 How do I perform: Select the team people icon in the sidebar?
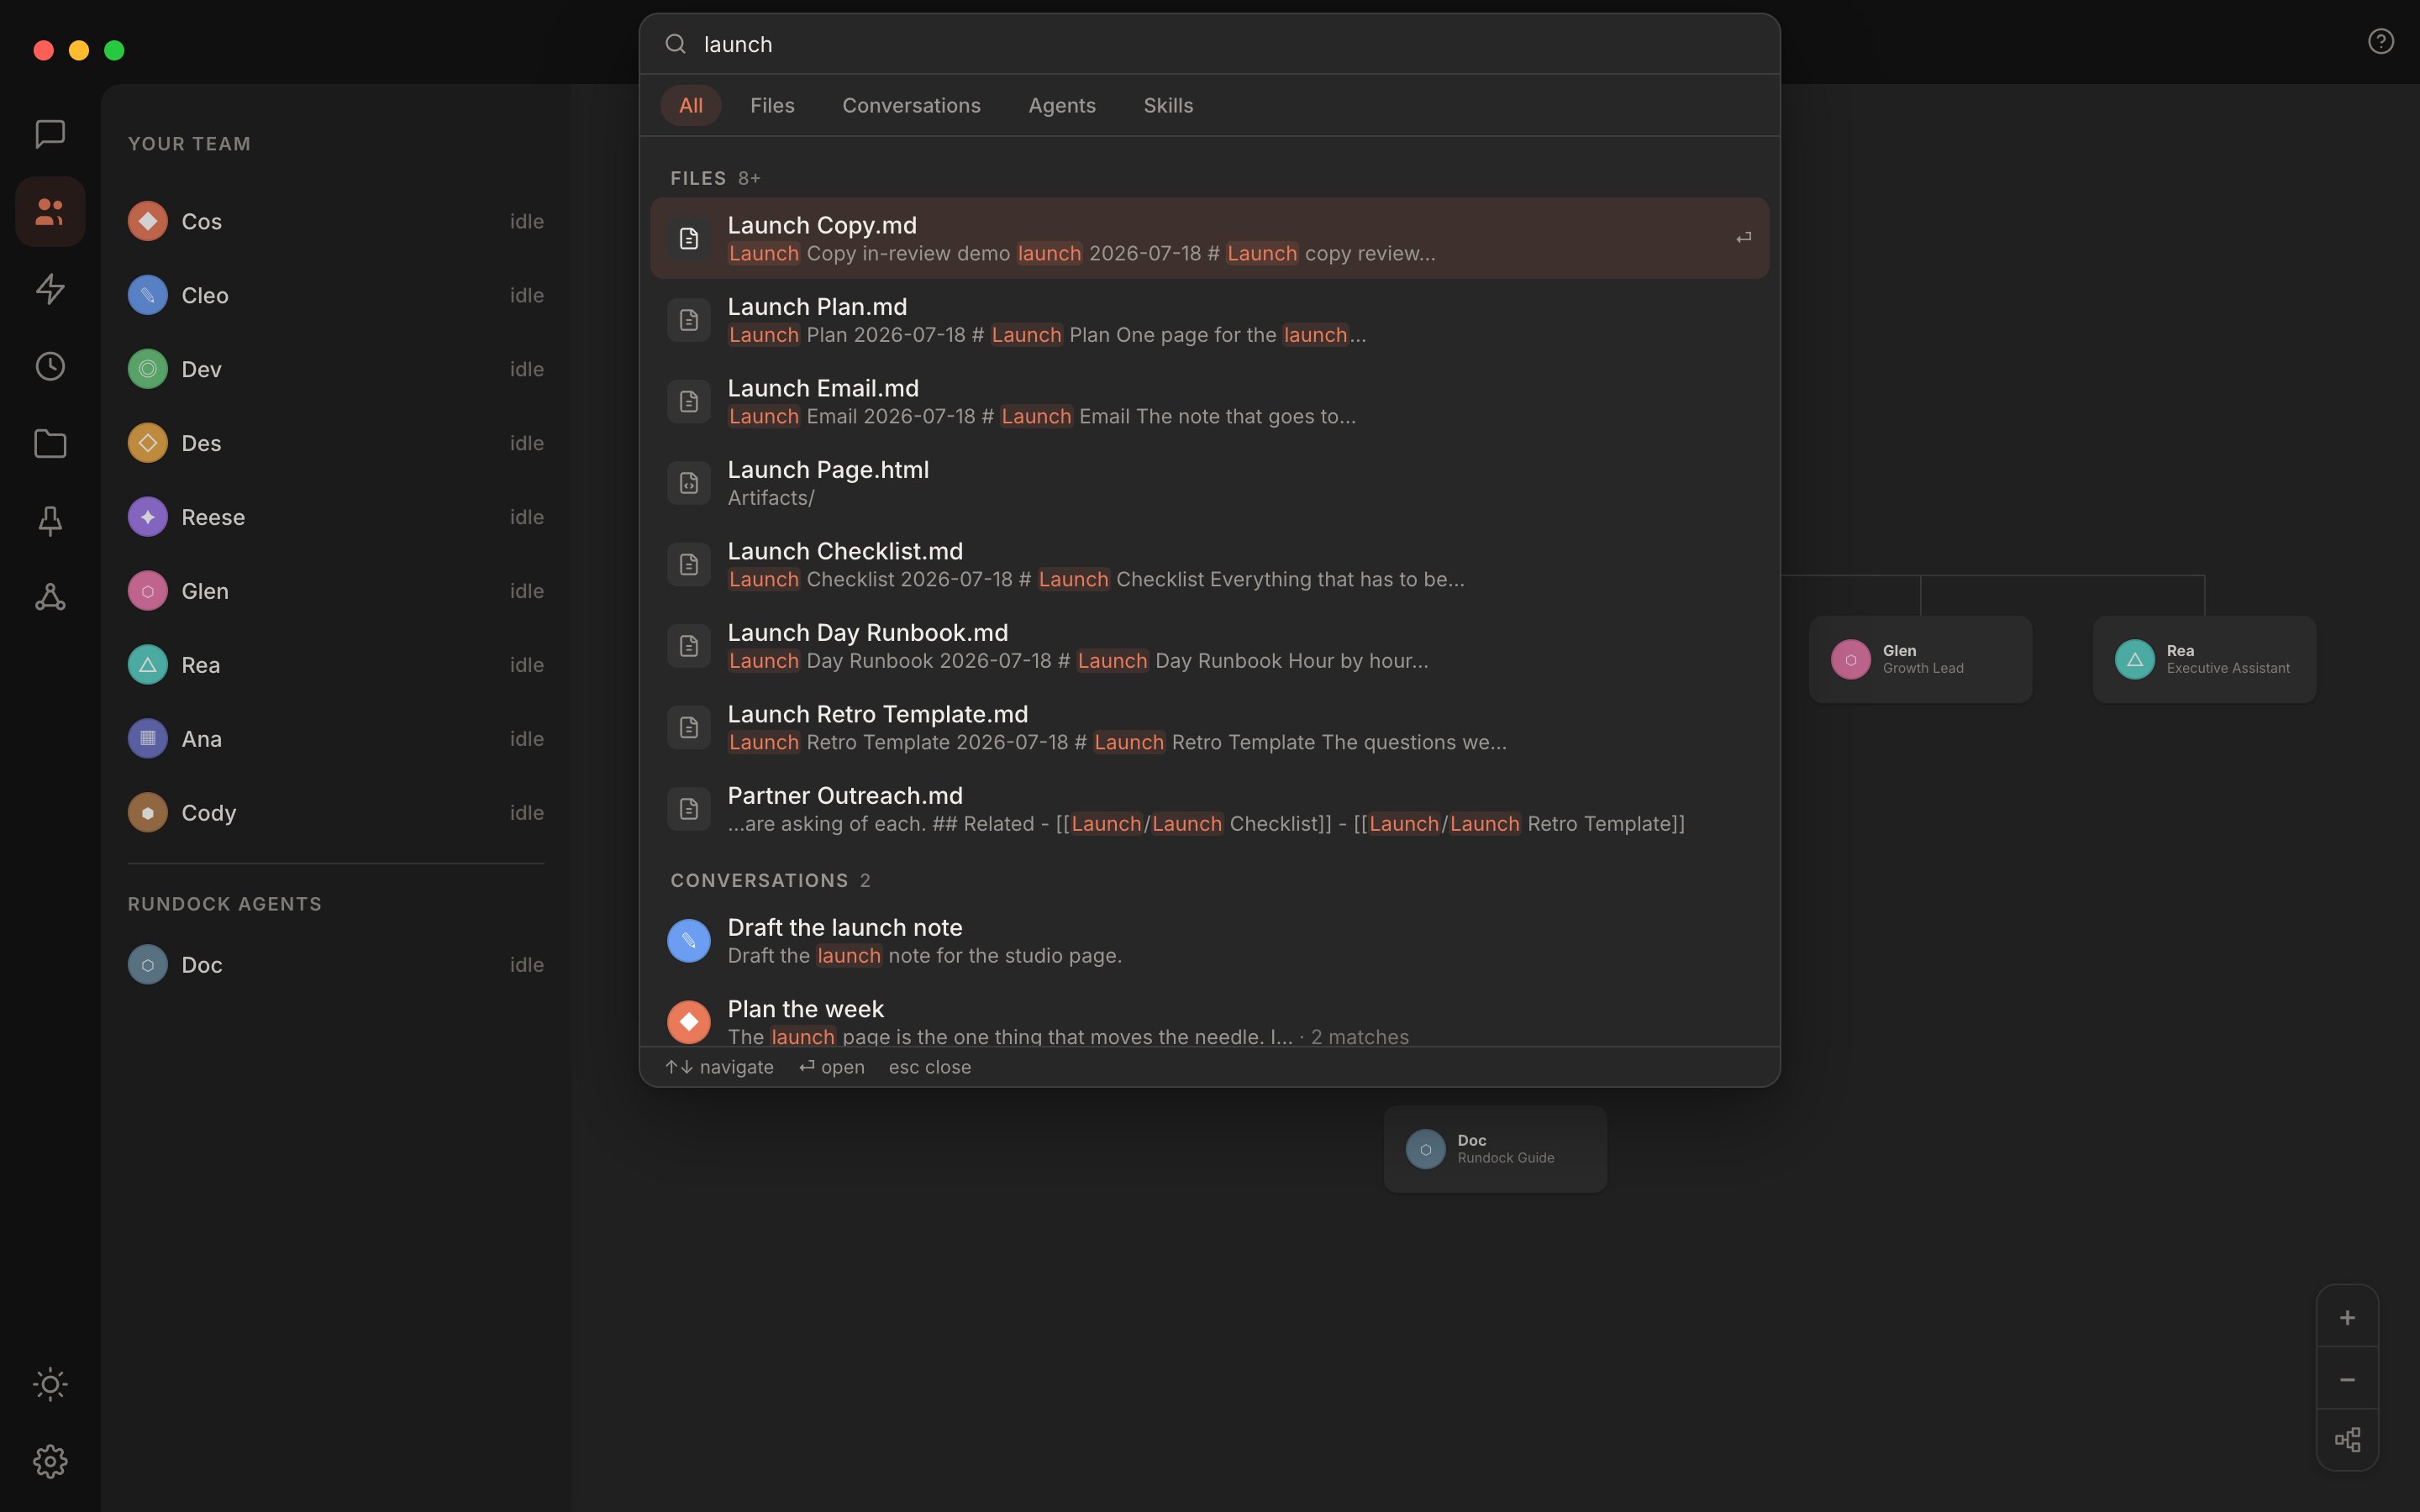50,212
